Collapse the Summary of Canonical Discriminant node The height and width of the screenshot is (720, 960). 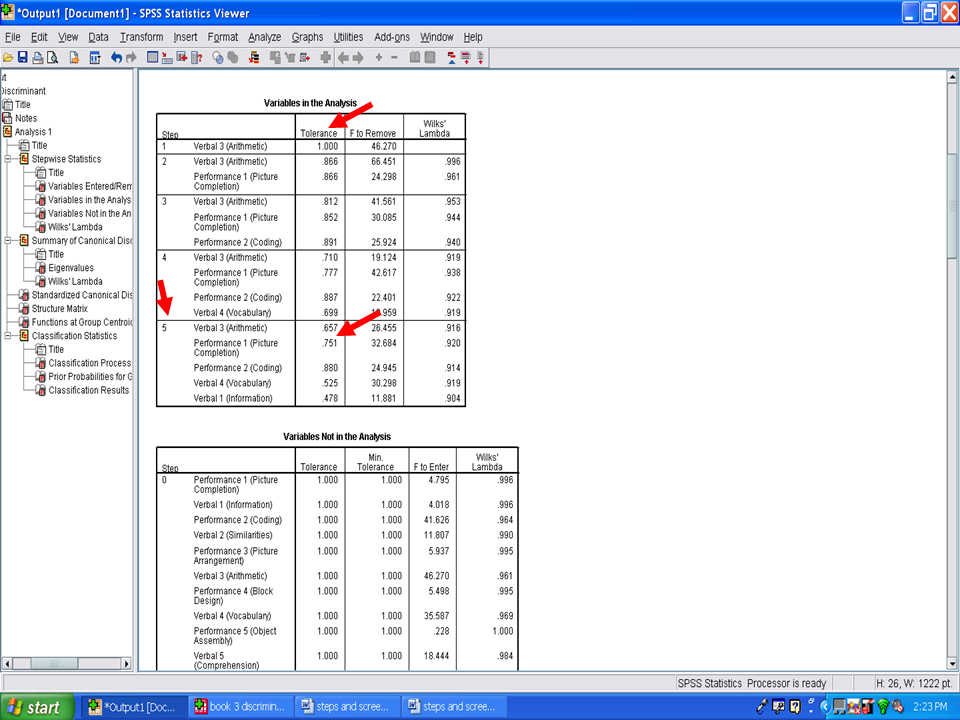tap(9, 241)
